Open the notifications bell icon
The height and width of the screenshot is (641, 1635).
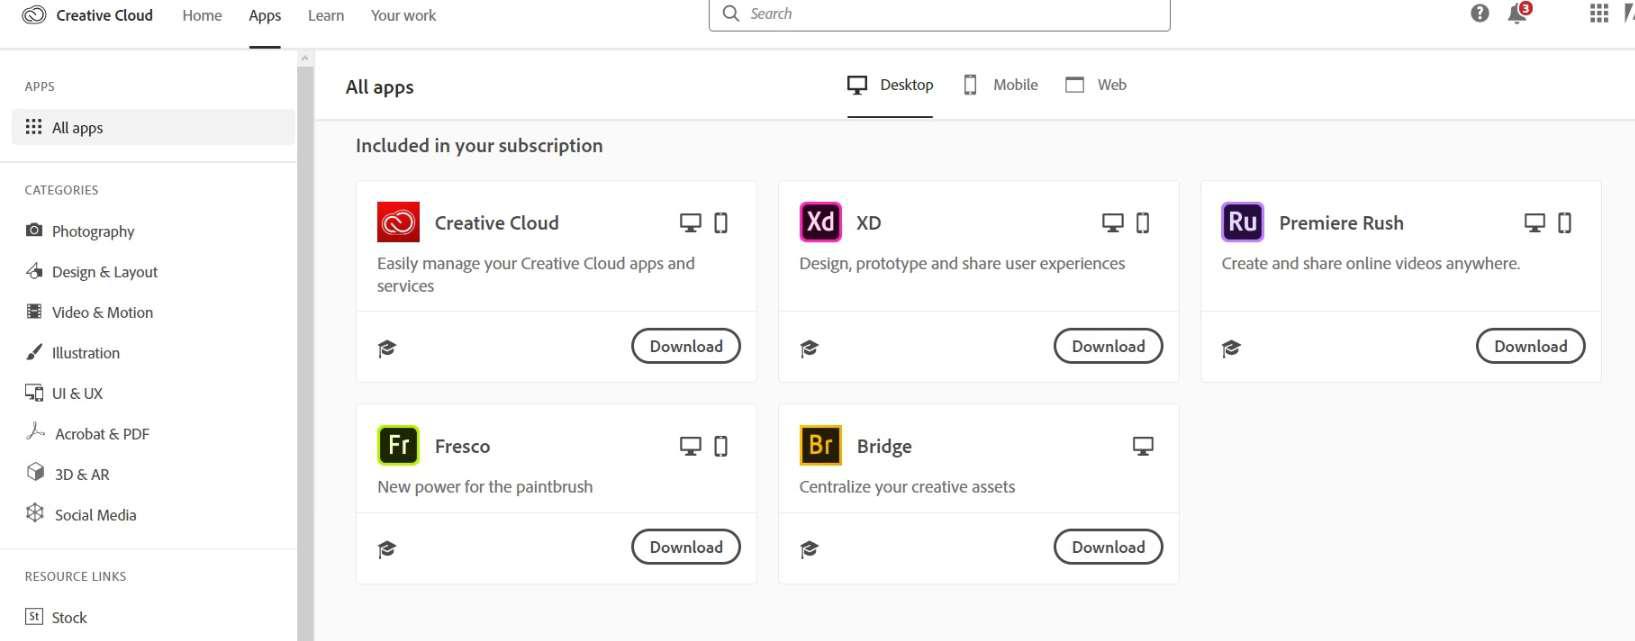click(1517, 14)
